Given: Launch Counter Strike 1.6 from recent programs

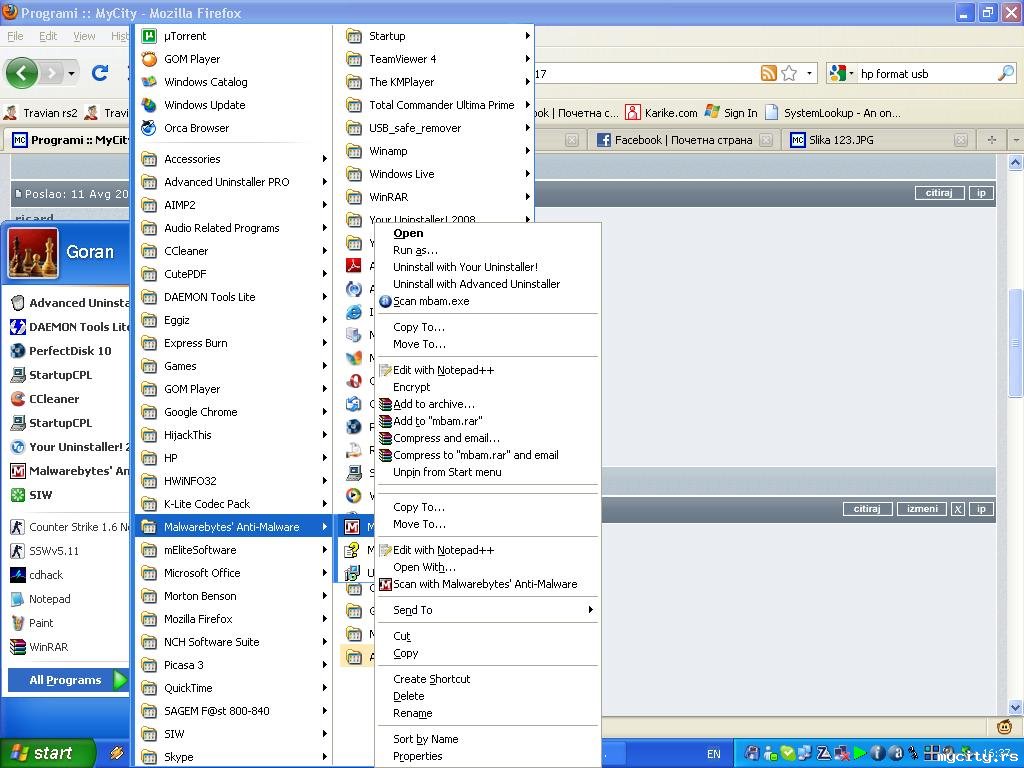Looking at the screenshot, I should point(69,527).
